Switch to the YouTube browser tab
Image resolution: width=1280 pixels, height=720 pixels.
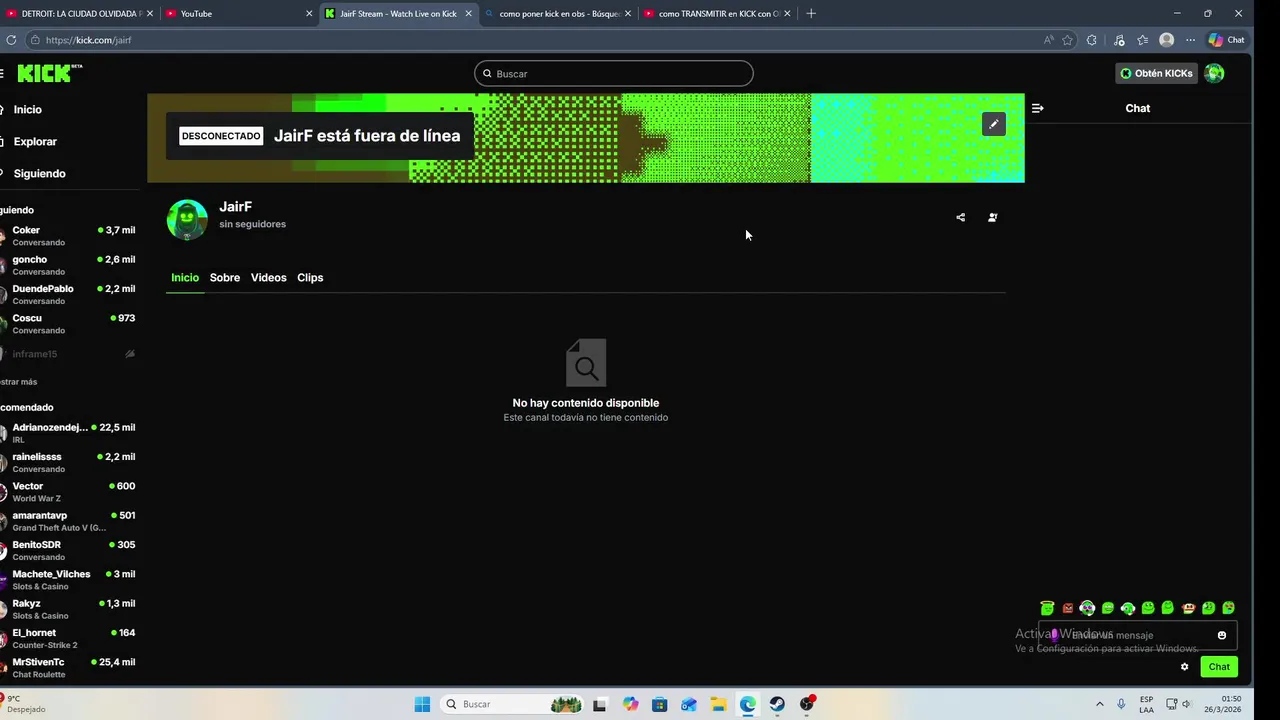click(240, 14)
